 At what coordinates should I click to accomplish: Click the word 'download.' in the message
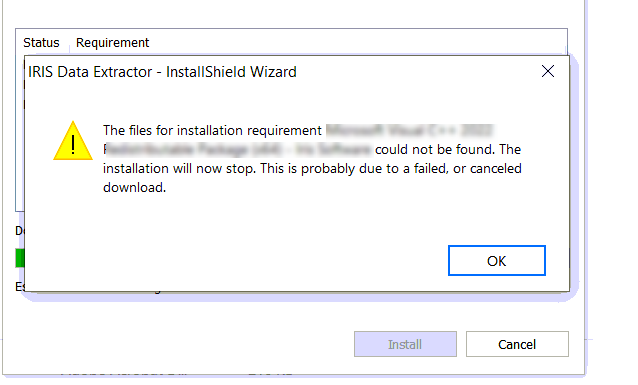134,188
